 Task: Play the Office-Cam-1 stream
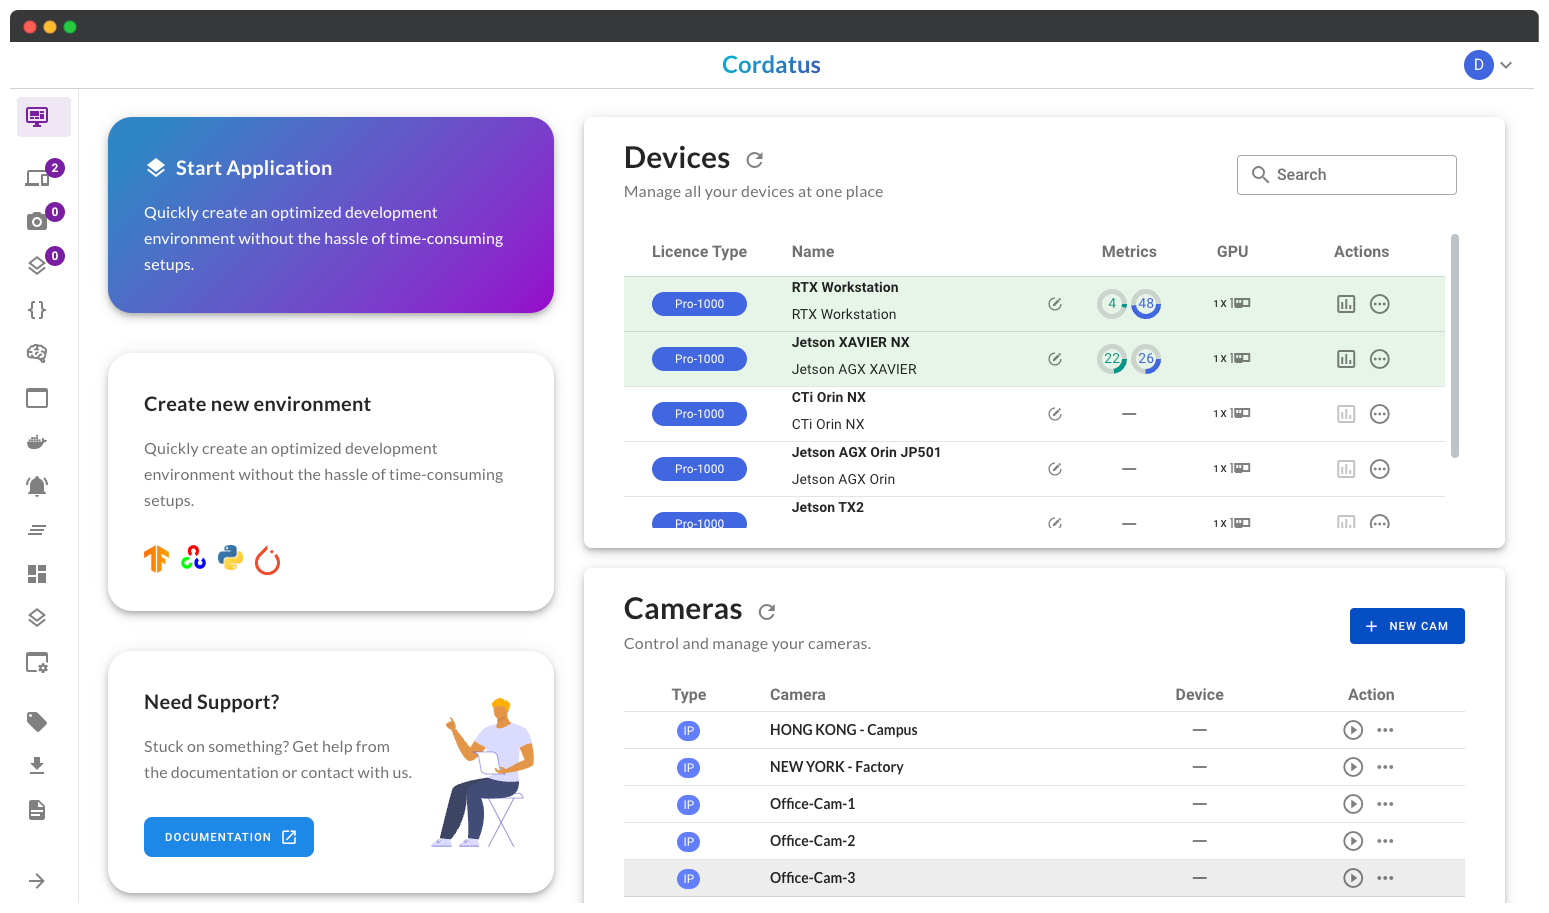point(1353,804)
